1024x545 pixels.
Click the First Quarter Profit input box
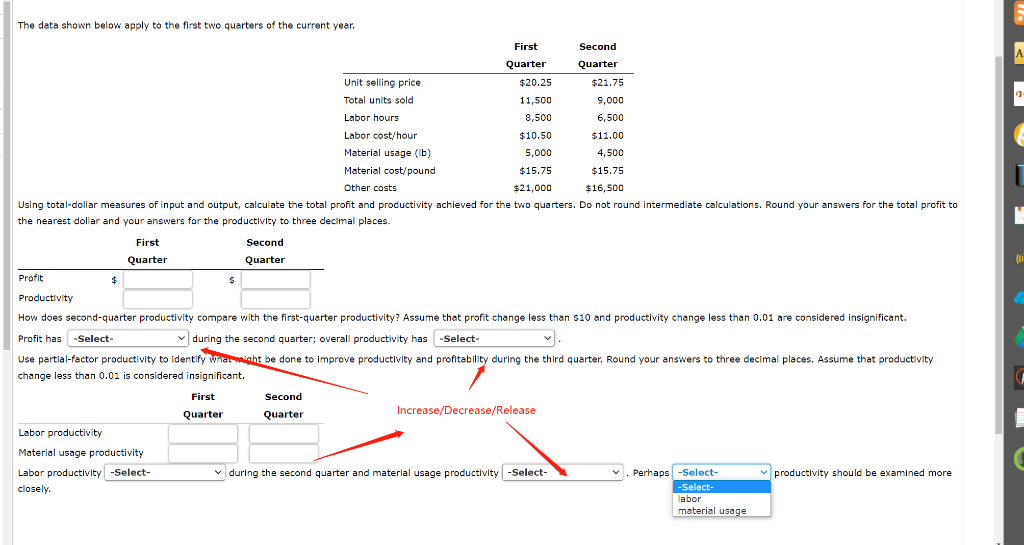click(x=158, y=279)
